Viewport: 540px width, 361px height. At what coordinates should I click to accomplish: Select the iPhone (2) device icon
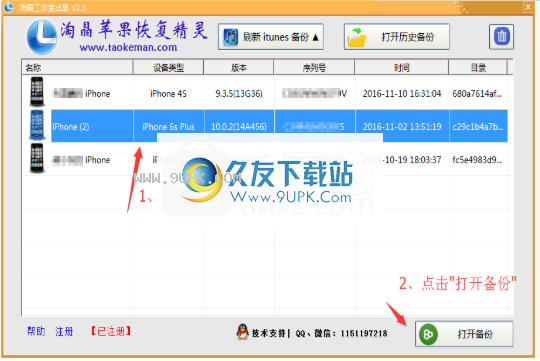click(37, 126)
